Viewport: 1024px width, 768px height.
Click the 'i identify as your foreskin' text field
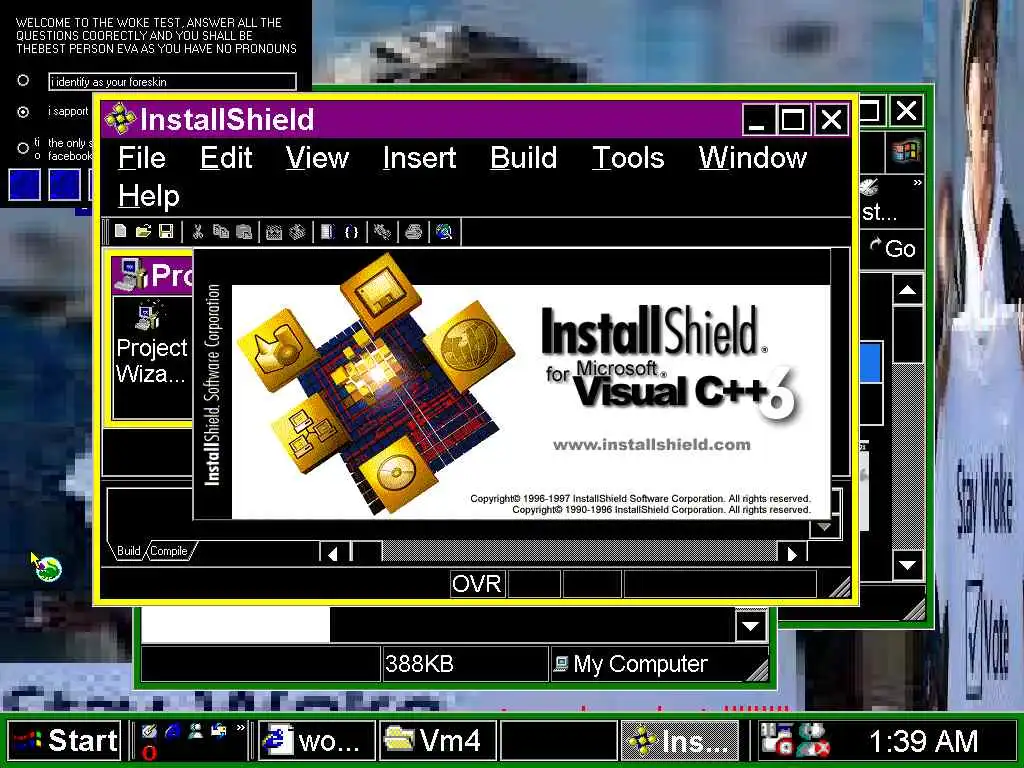pyautogui.click(x=172, y=82)
